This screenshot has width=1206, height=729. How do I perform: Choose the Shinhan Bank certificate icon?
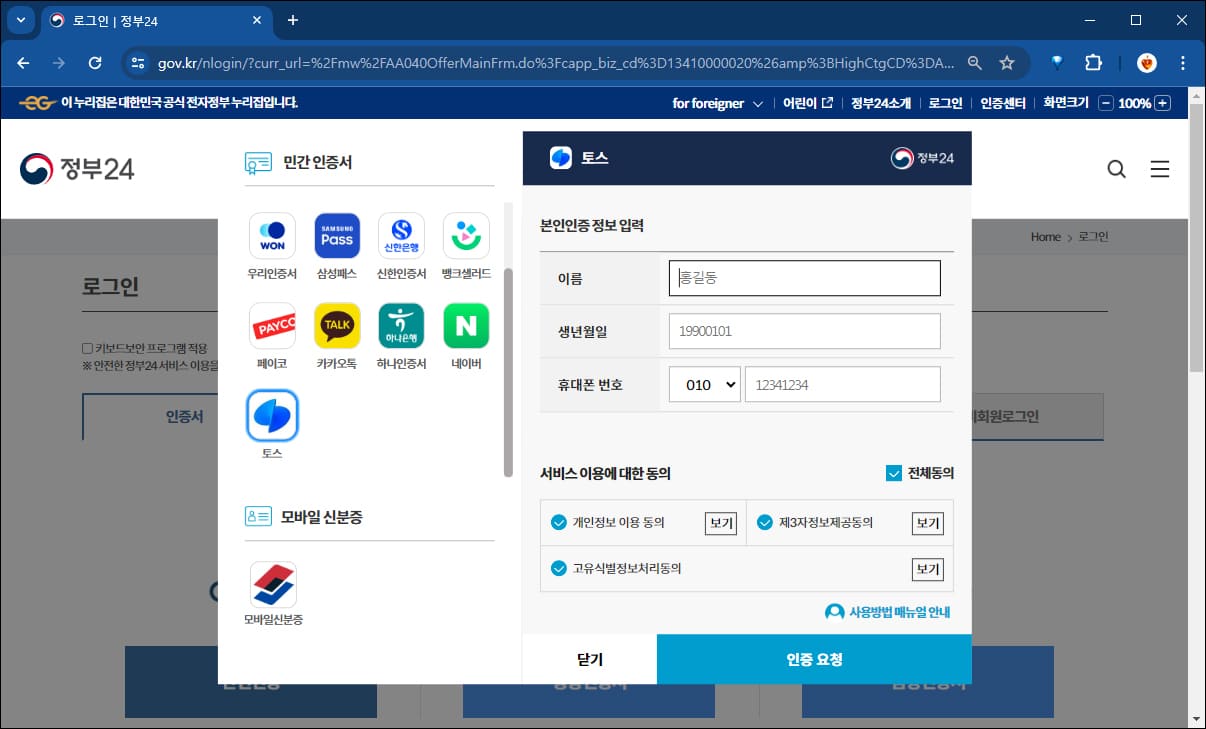pos(401,236)
